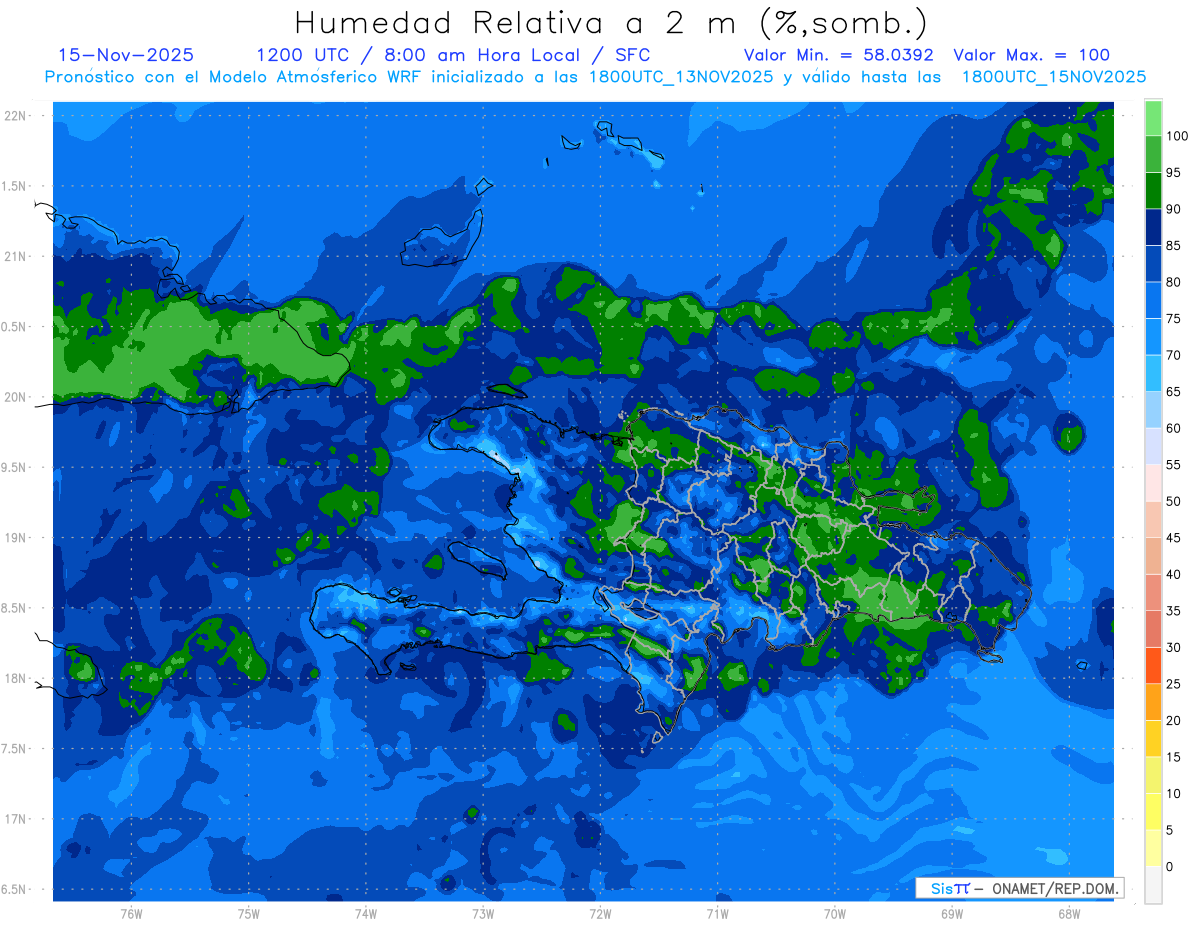Click the '95' value on the color legend
The image size is (1200, 927).
[1173, 172]
